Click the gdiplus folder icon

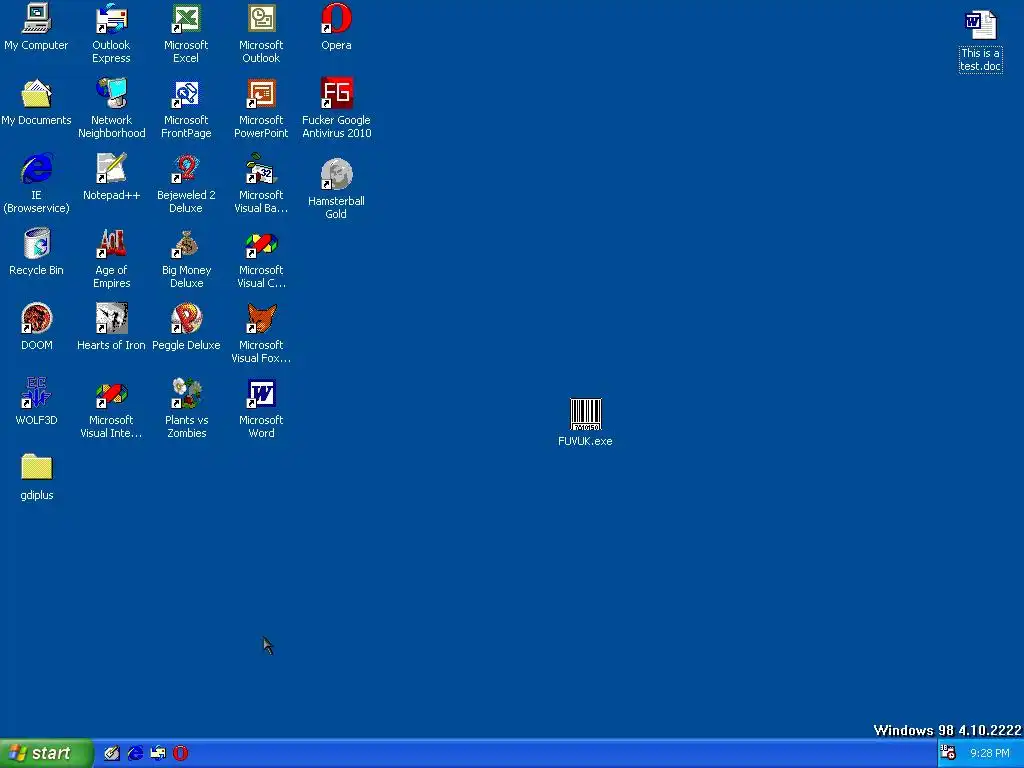point(37,468)
